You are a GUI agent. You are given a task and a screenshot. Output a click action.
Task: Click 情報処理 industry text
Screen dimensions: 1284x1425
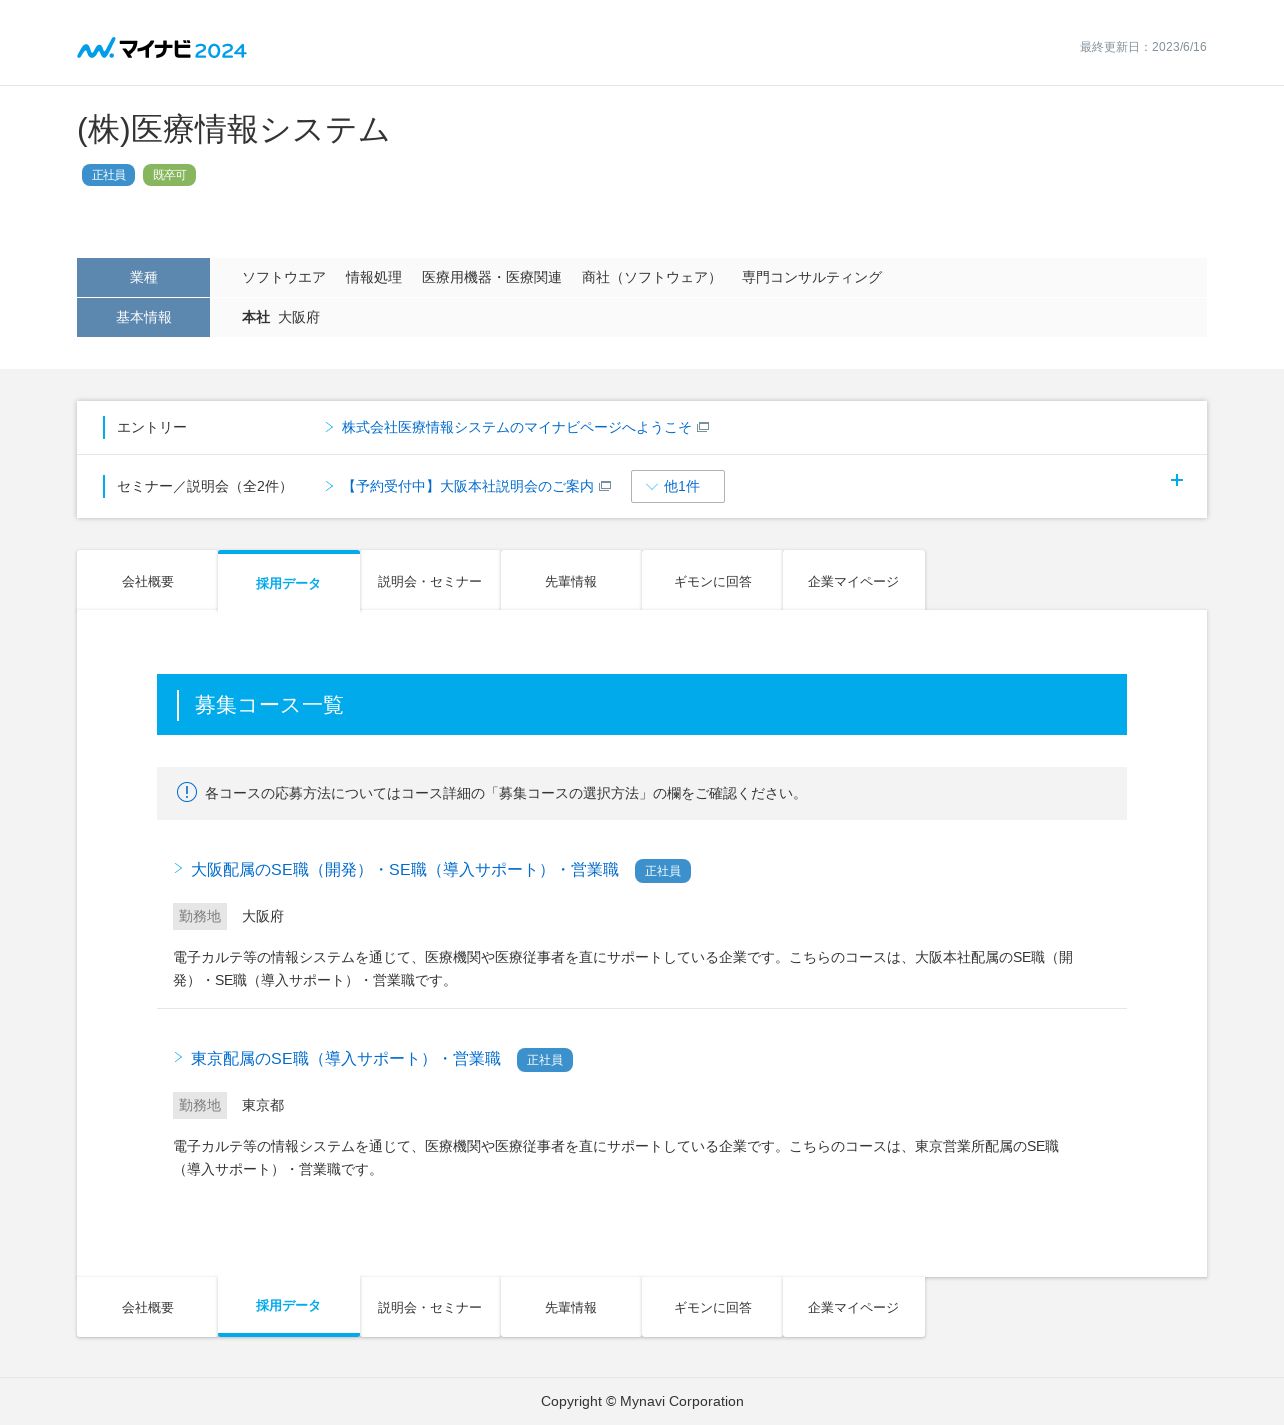click(x=374, y=278)
